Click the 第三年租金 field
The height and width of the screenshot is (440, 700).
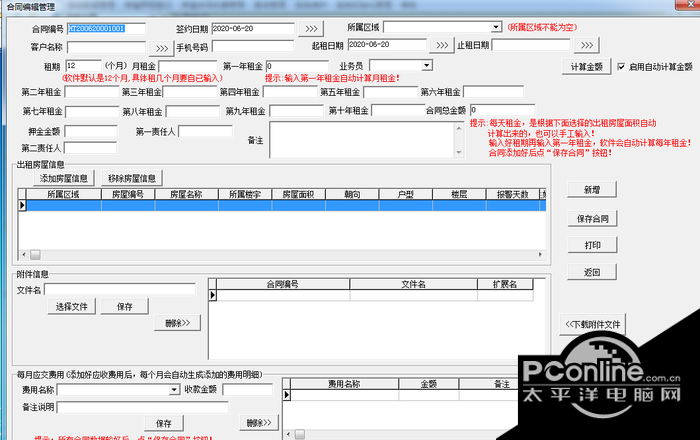(x=190, y=92)
